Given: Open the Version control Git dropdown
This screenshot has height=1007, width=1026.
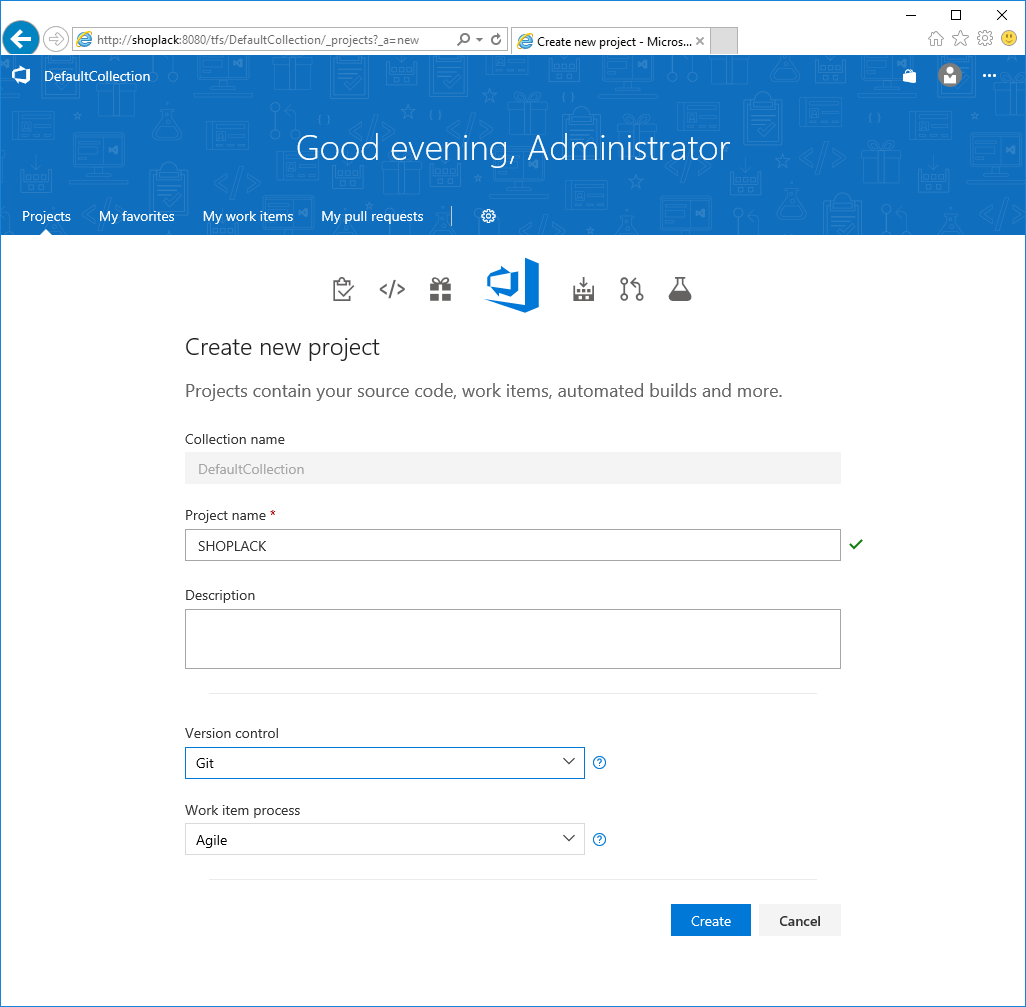Looking at the screenshot, I should (x=385, y=763).
